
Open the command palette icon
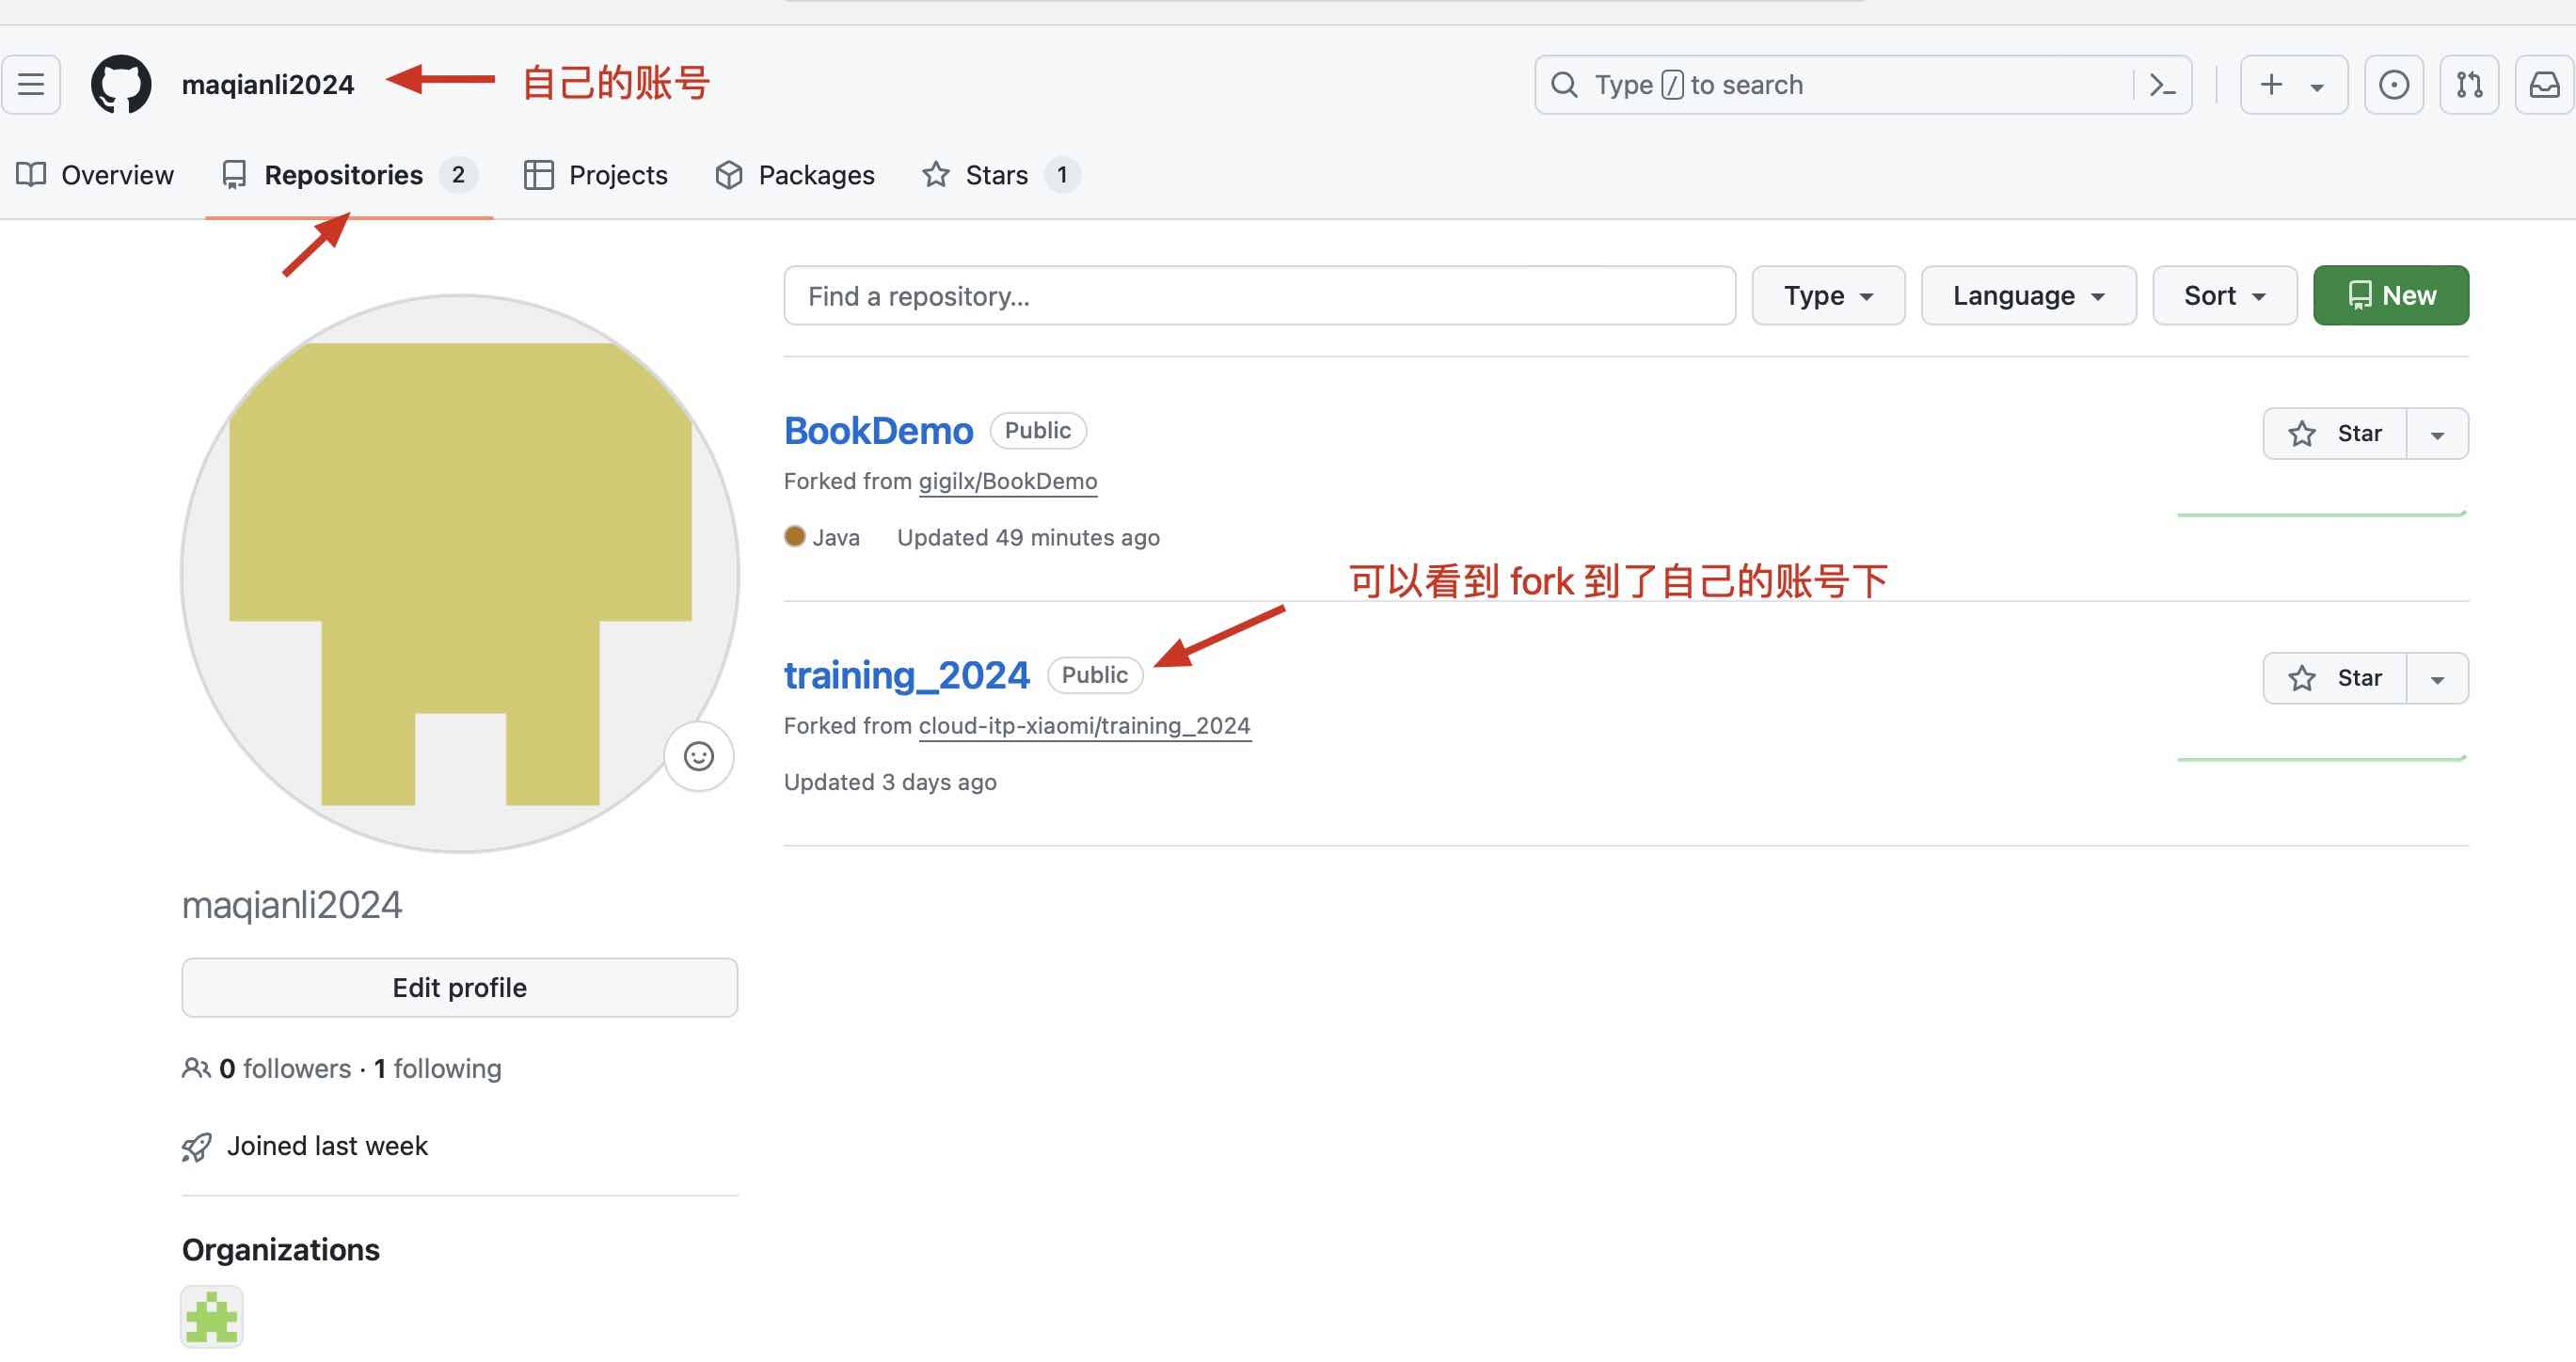(2162, 85)
